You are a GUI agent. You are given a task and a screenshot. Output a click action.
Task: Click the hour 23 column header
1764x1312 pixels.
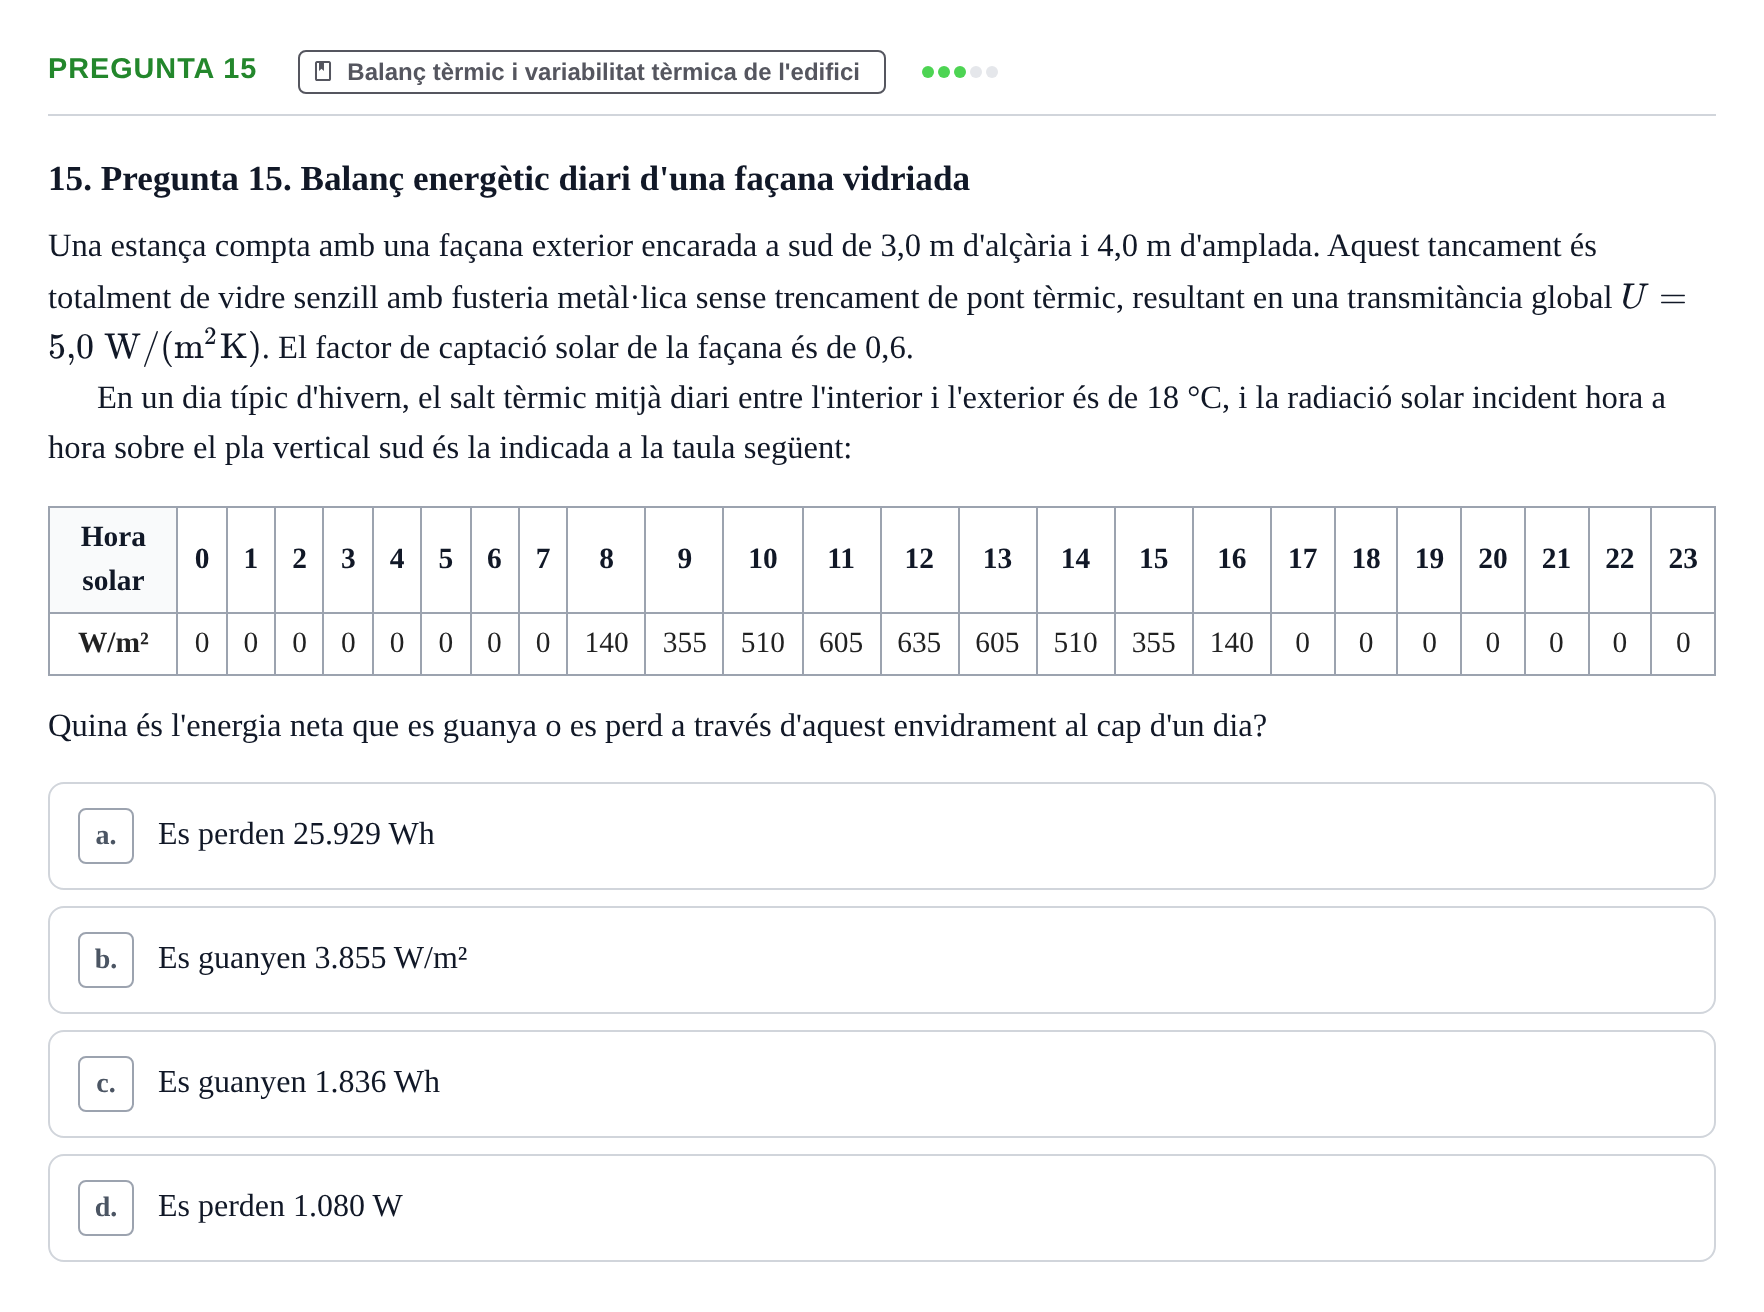pos(1683,559)
